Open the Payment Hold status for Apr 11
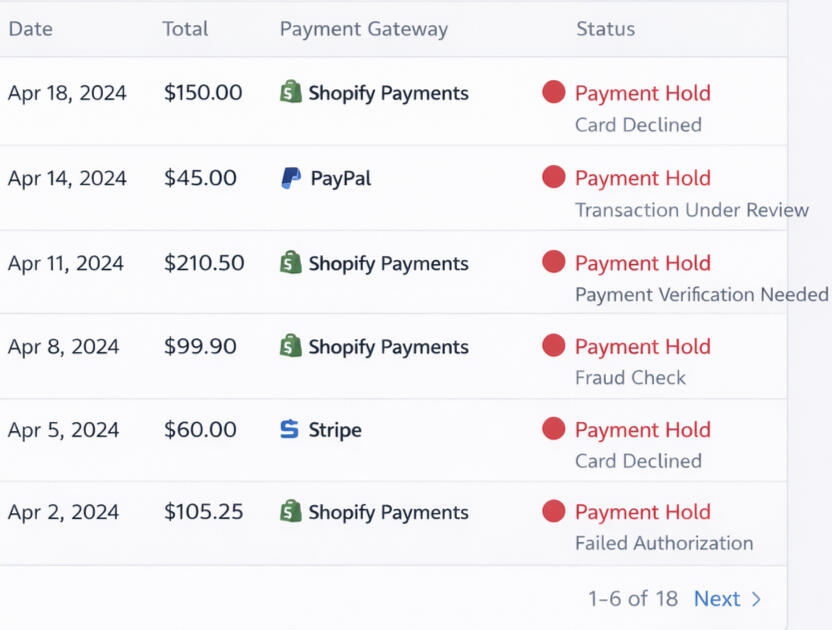The image size is (832, 630). pyautogui.click(x=642, y=263)
